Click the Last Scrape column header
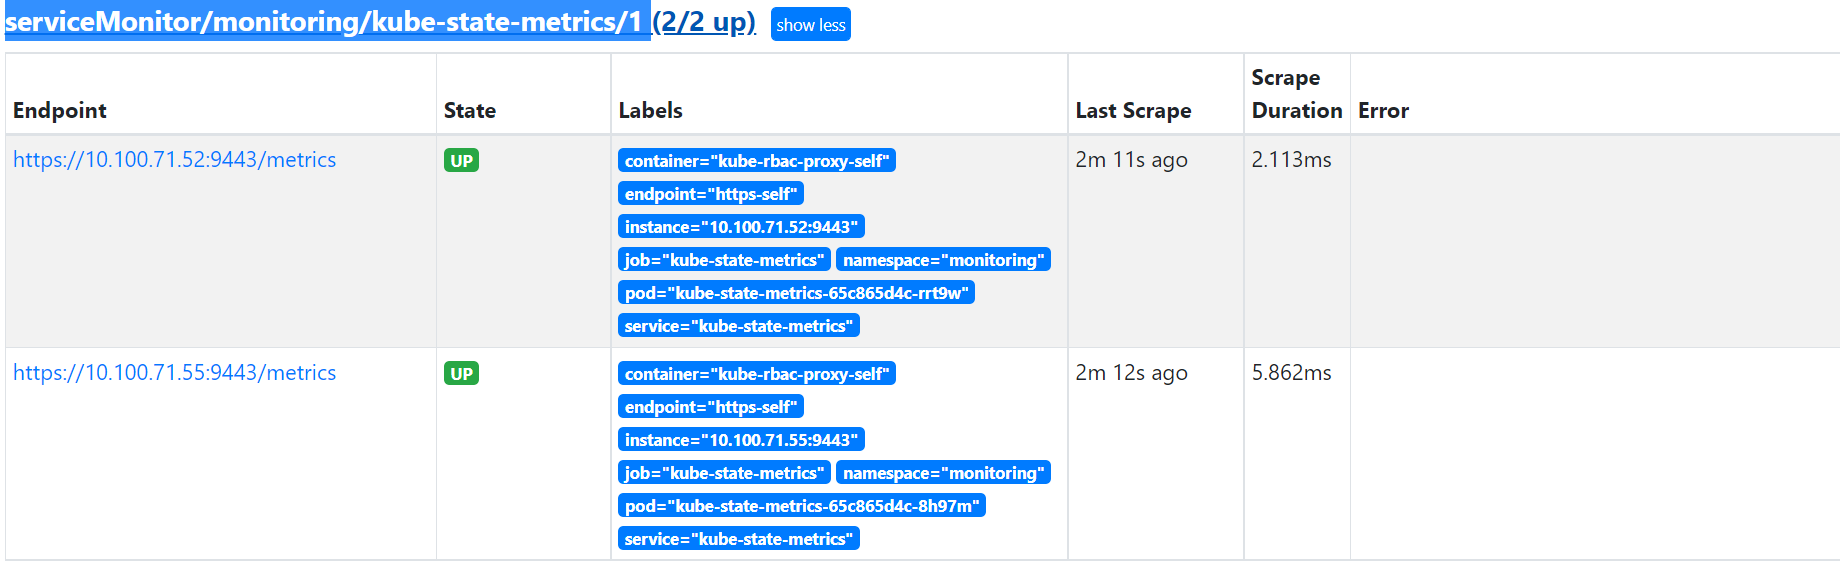Image resolution: width=1840 pixels, height=575 pixels. click(x=1133, y=111)
